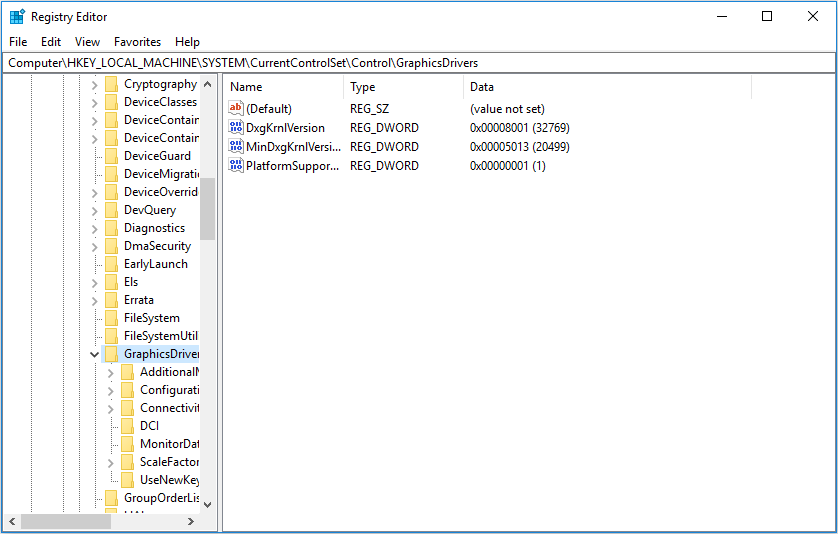Click data 0x00008001 (32769)

pyautogui.click(x=519, y=128)
